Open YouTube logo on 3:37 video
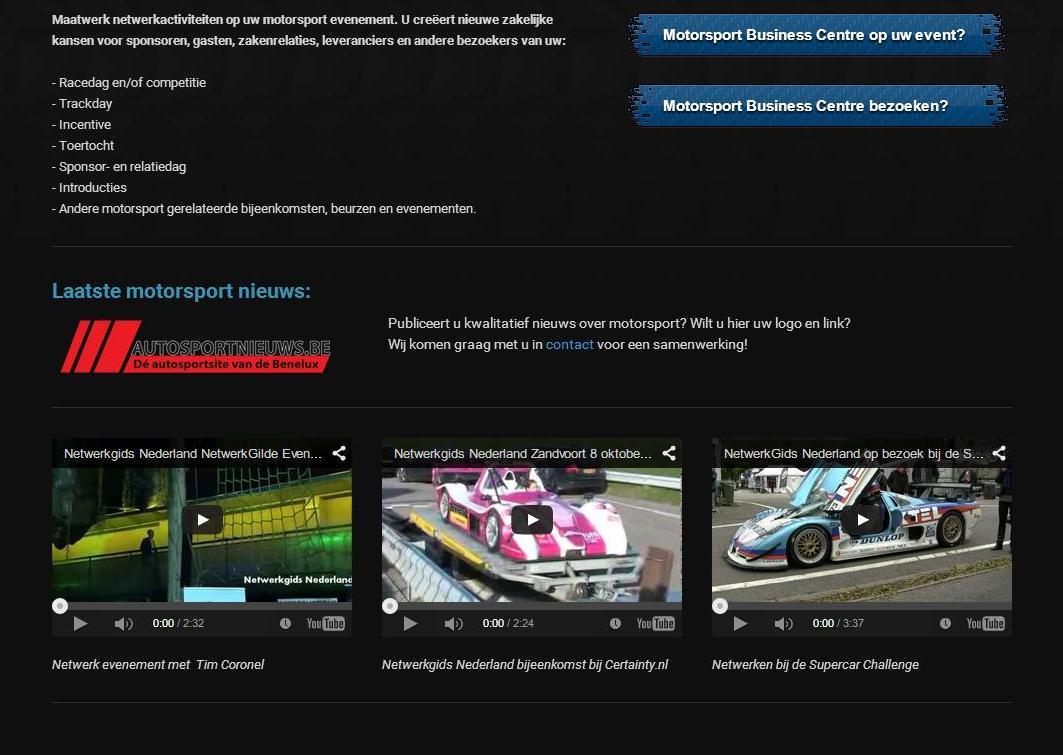This screenshot has height=755, width=1063. [986, 624]
